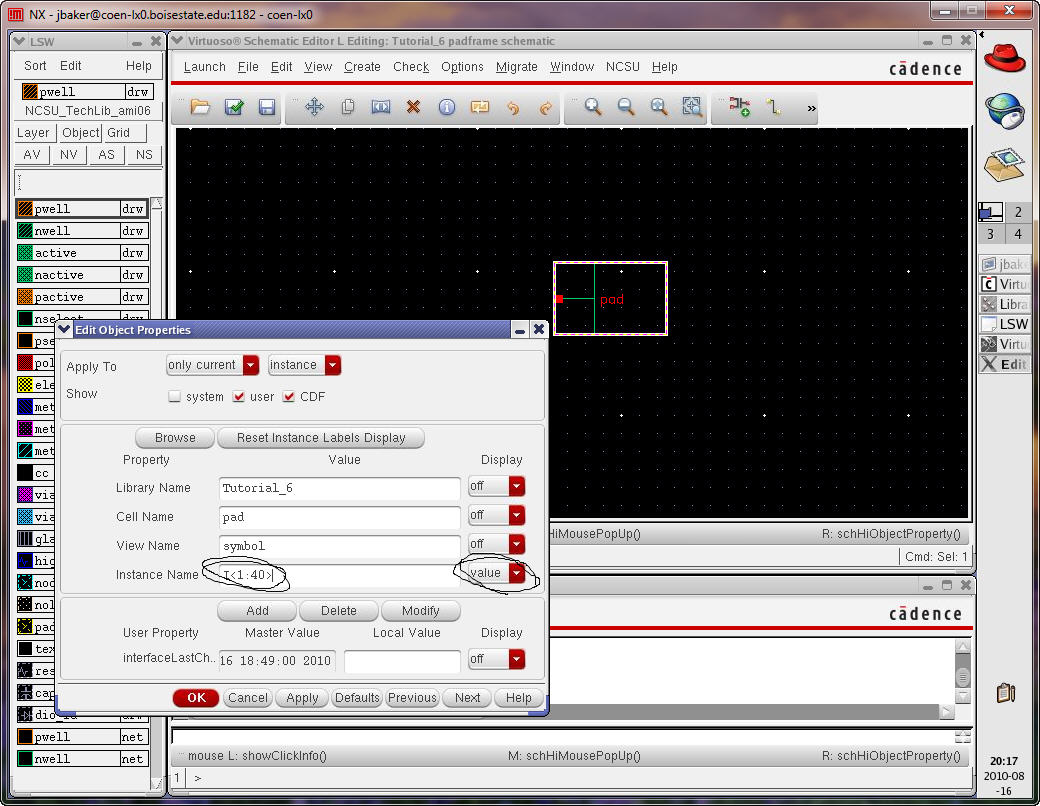Screen dimensions: 1040x806
Task: Click the Open folder toolbar icon
Action: coord(200,107)
